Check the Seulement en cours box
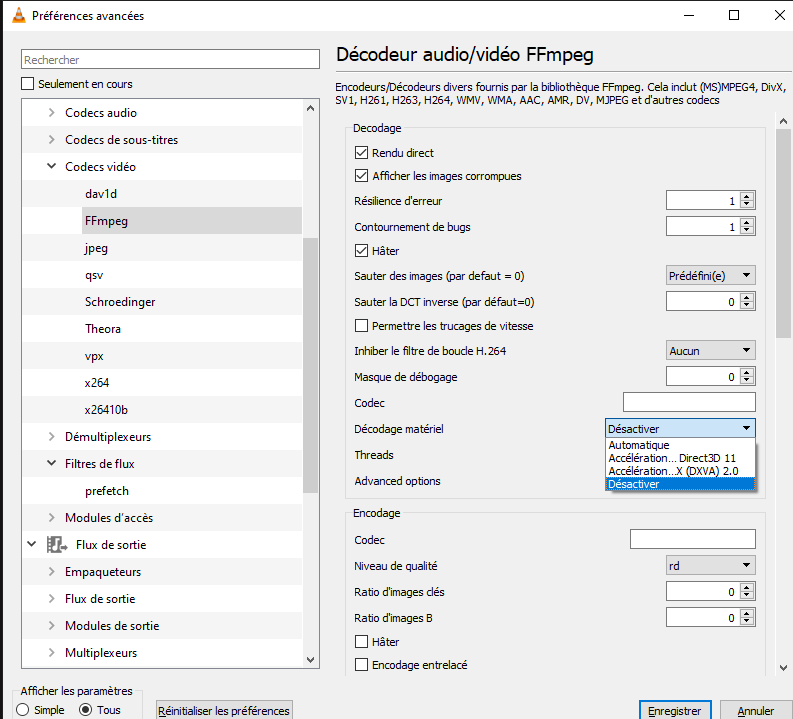 (27, 83)
